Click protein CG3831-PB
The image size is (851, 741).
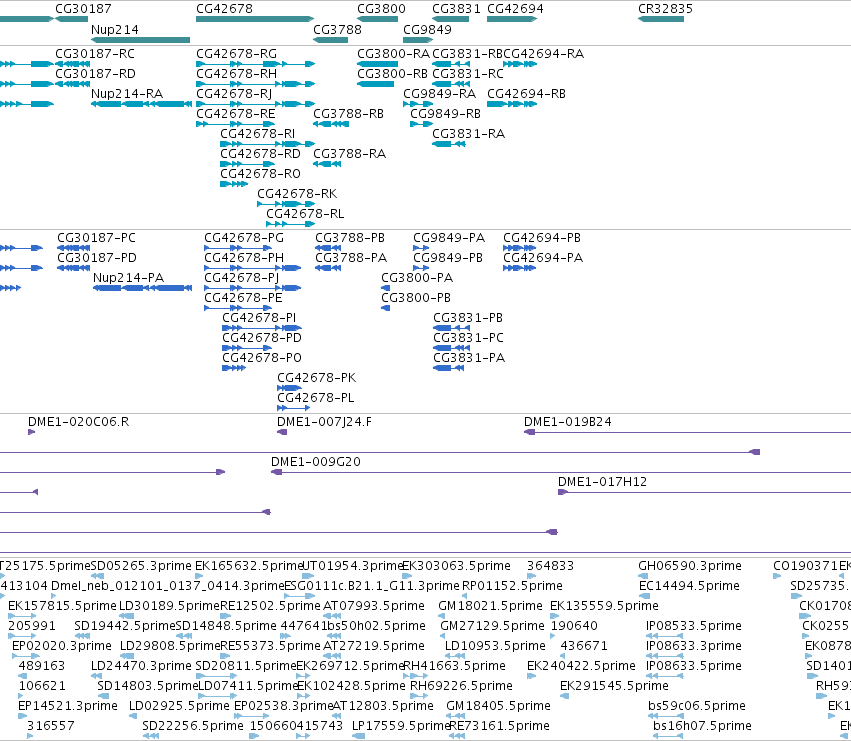pos(468,318)
